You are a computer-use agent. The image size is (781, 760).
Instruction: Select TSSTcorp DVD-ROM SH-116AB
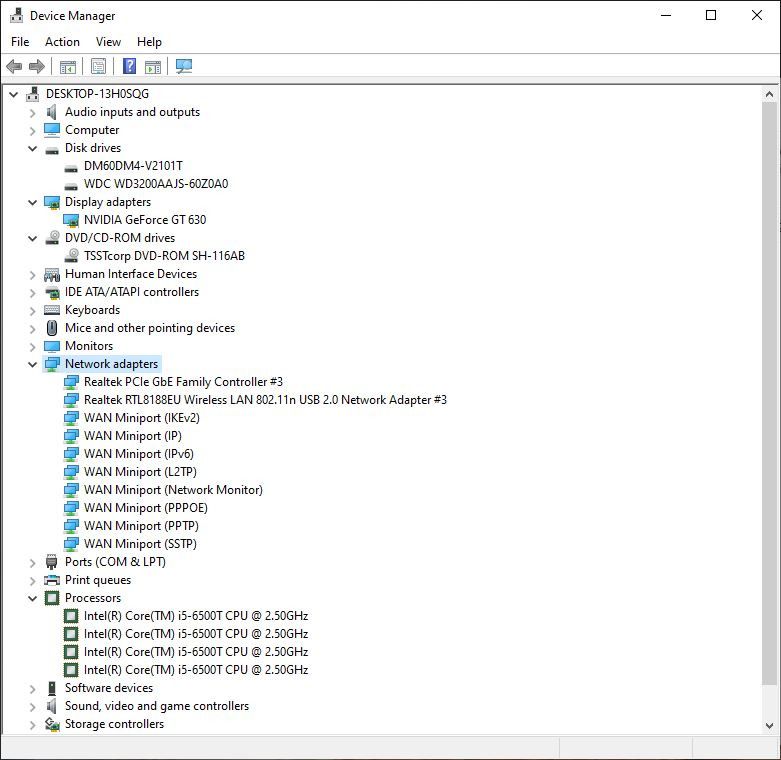(x=164, y=256)
